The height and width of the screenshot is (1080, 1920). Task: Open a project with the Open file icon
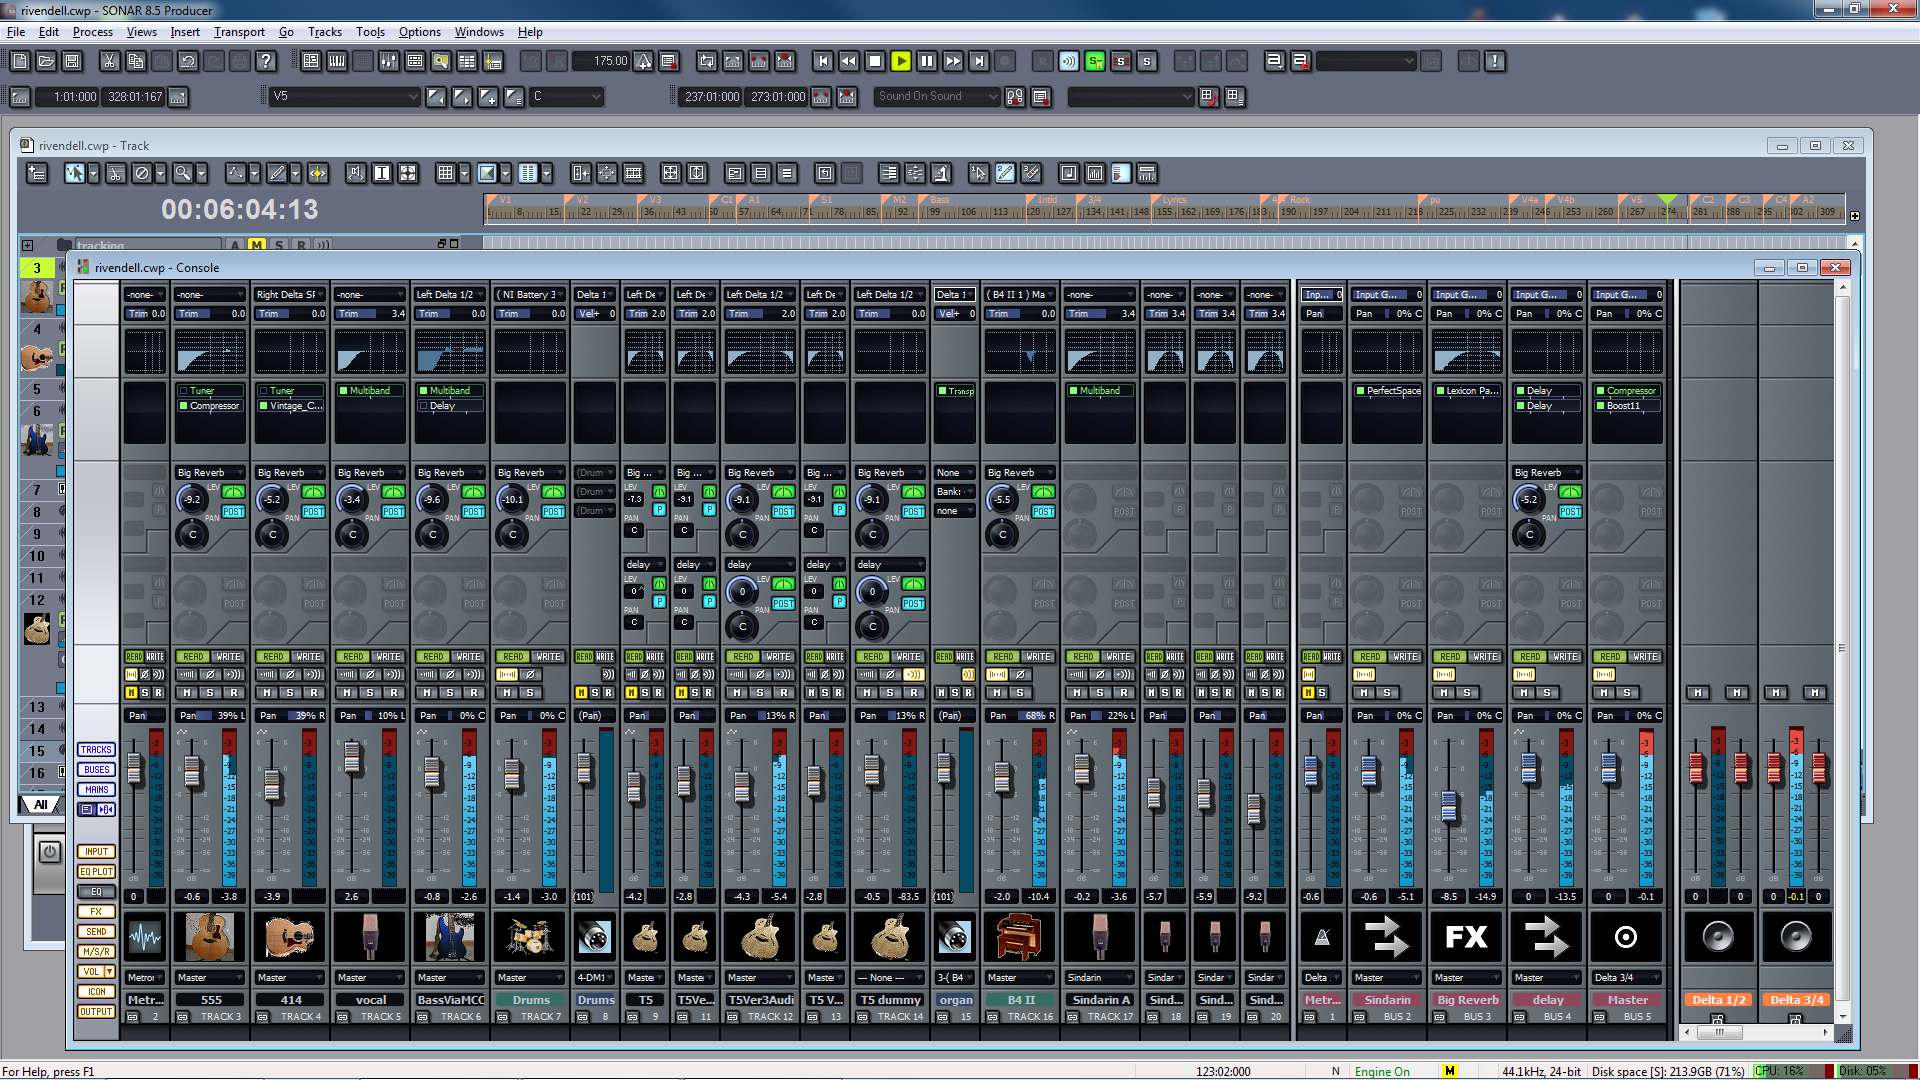click(x=46, y=61)
